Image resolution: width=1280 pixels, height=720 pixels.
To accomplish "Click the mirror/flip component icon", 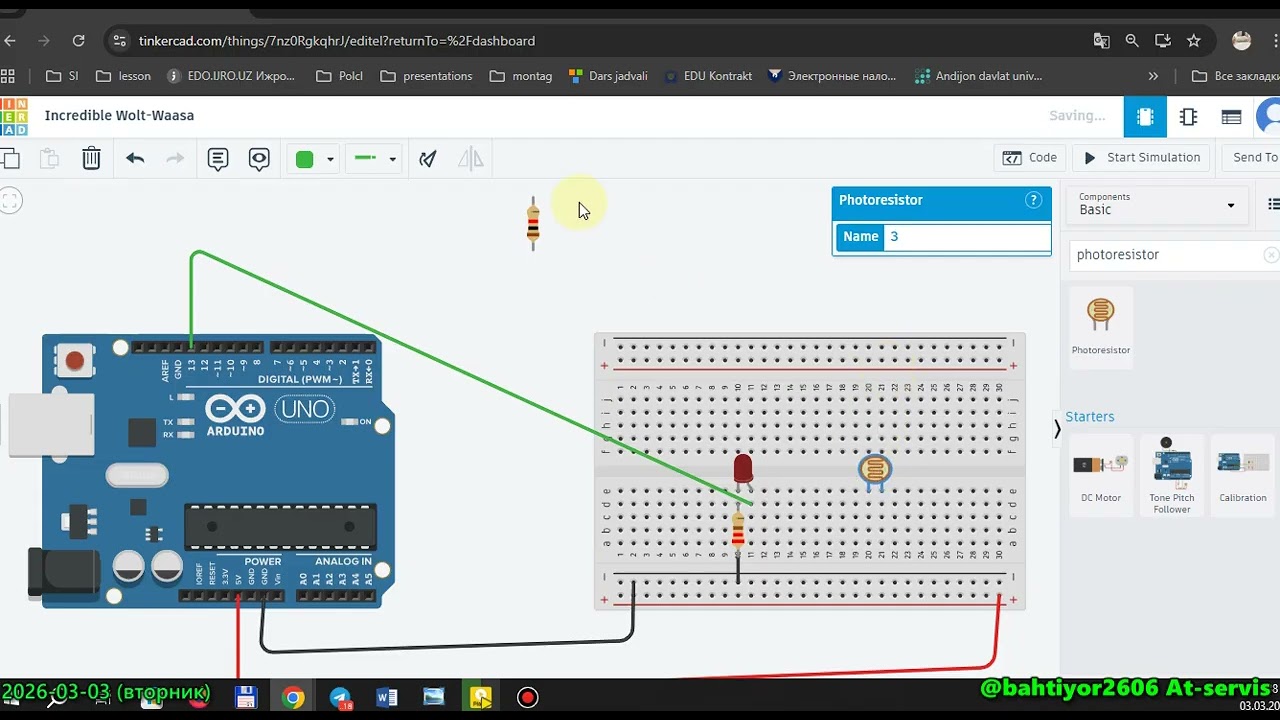I will point(470,159).
